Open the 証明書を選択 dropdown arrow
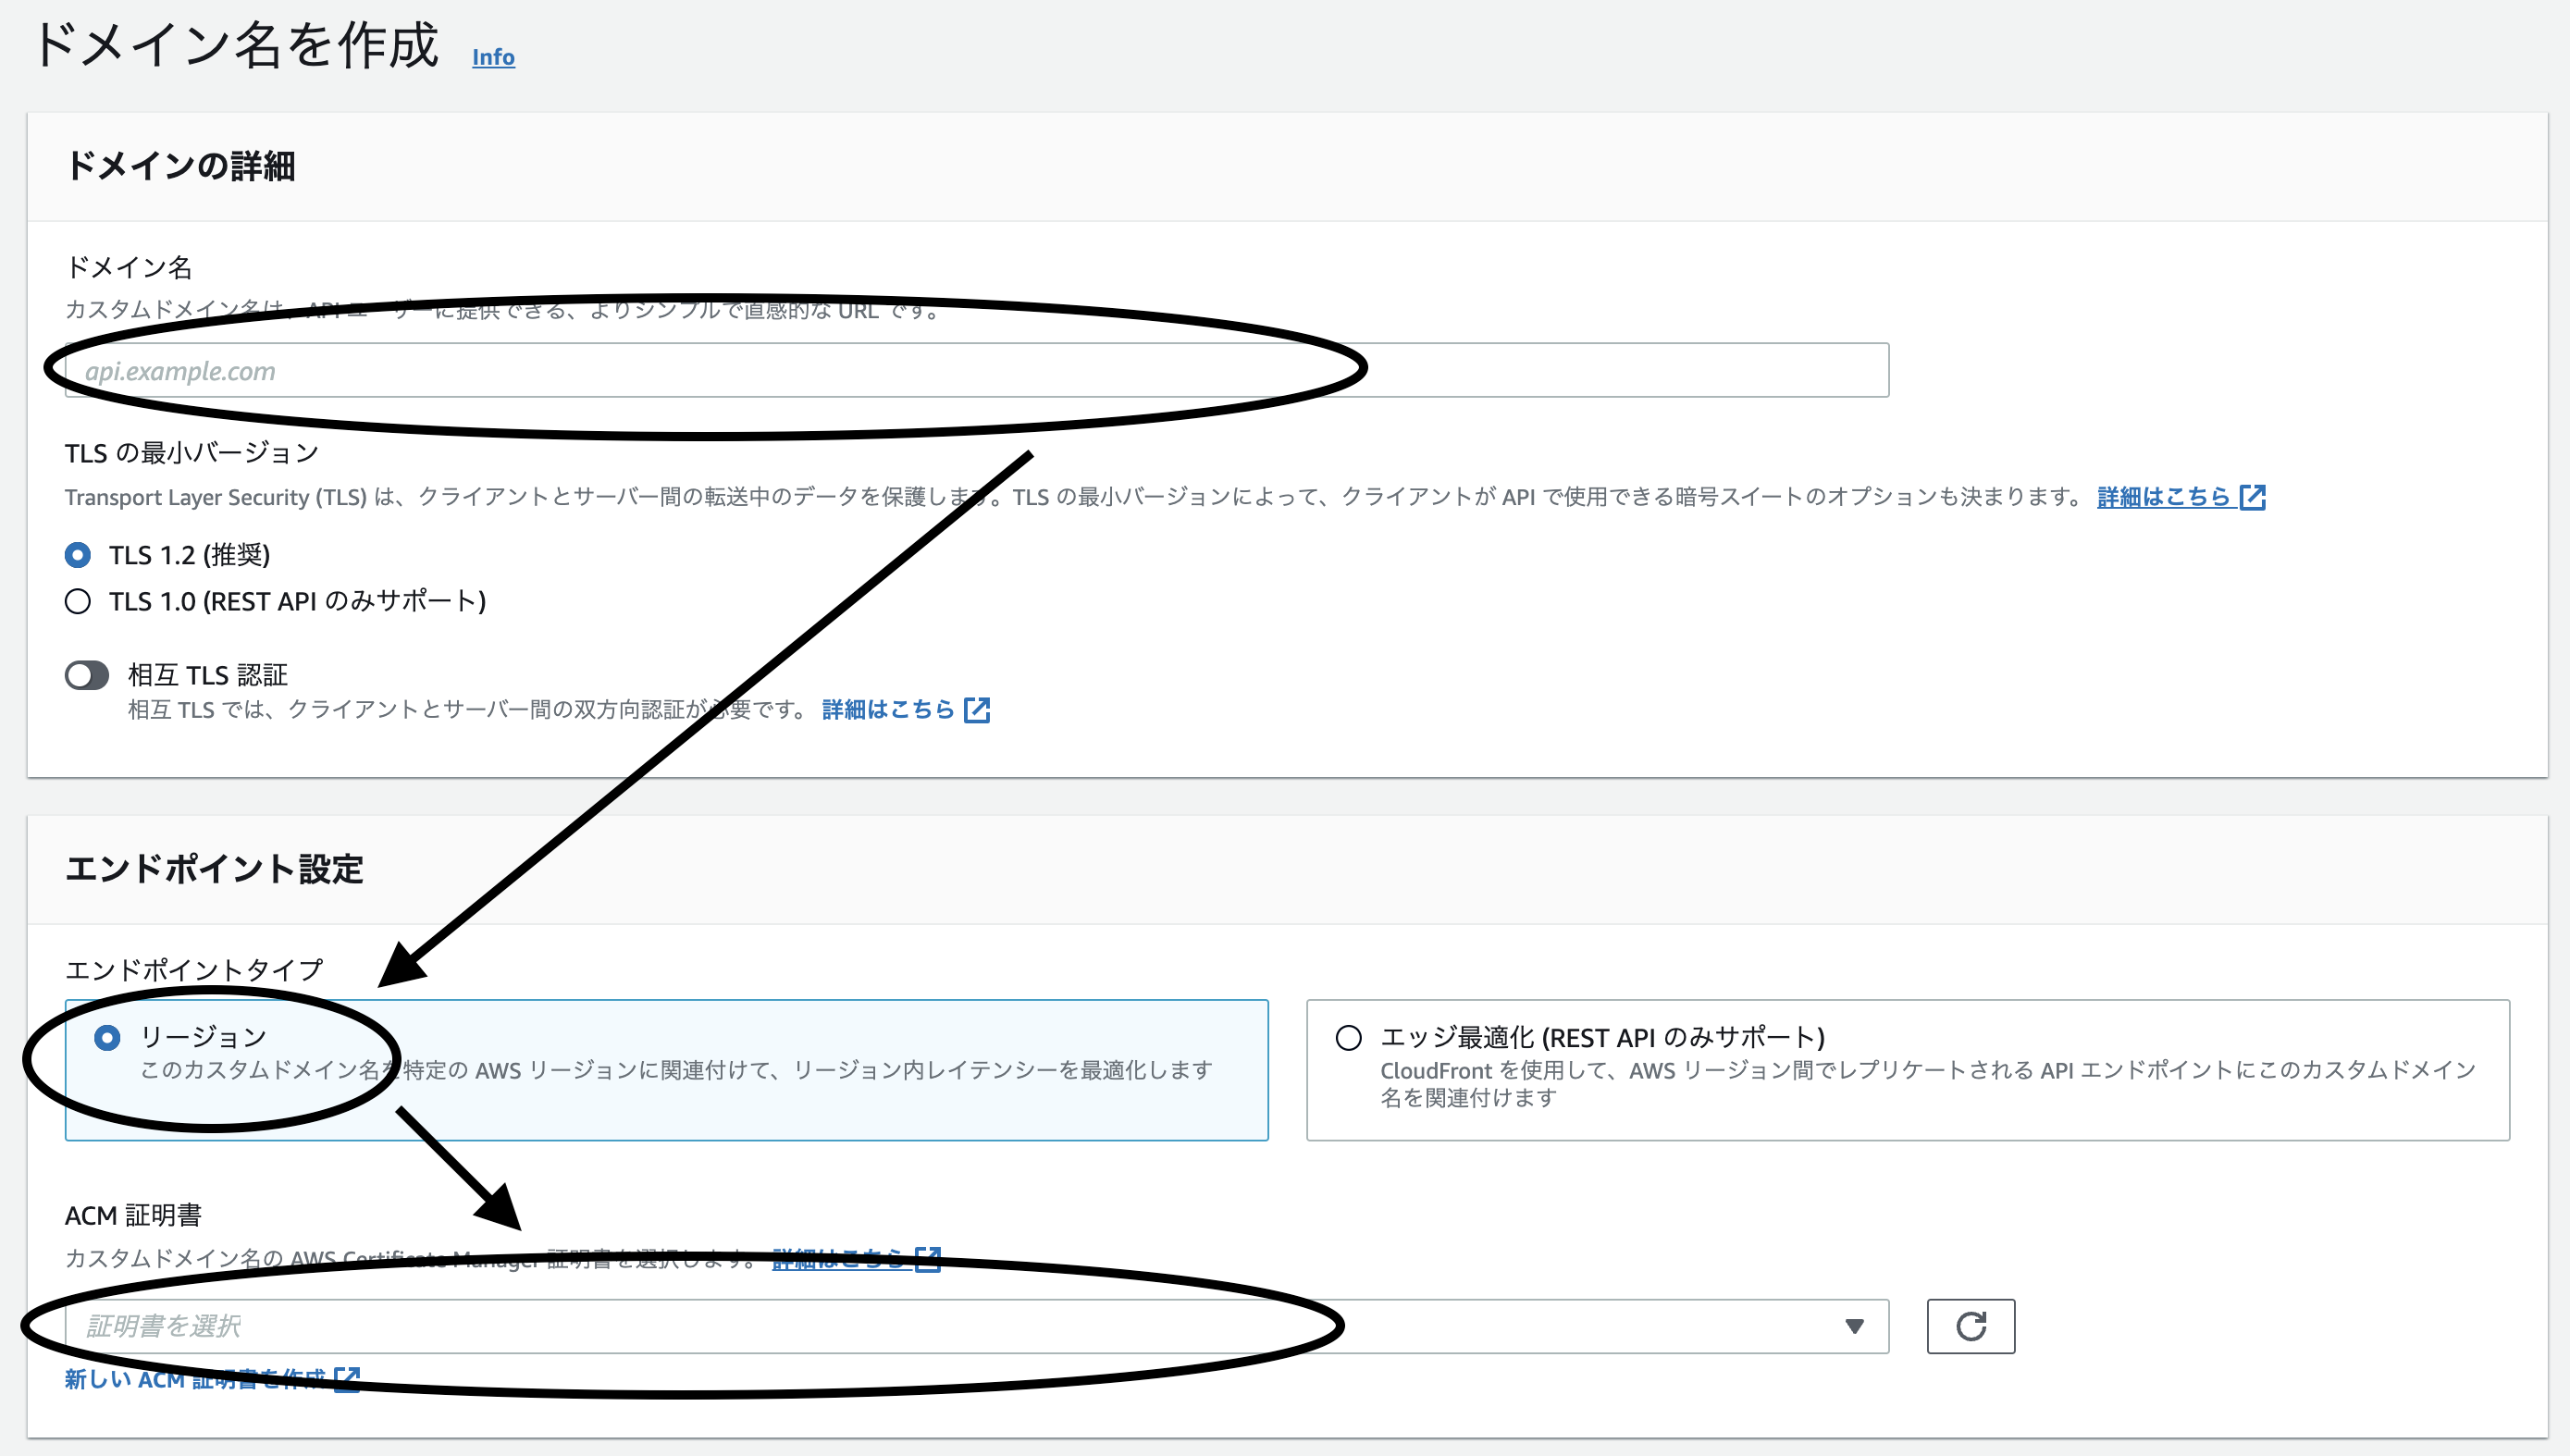Screen dimensions: 2570x1456 (1855, 1326)
